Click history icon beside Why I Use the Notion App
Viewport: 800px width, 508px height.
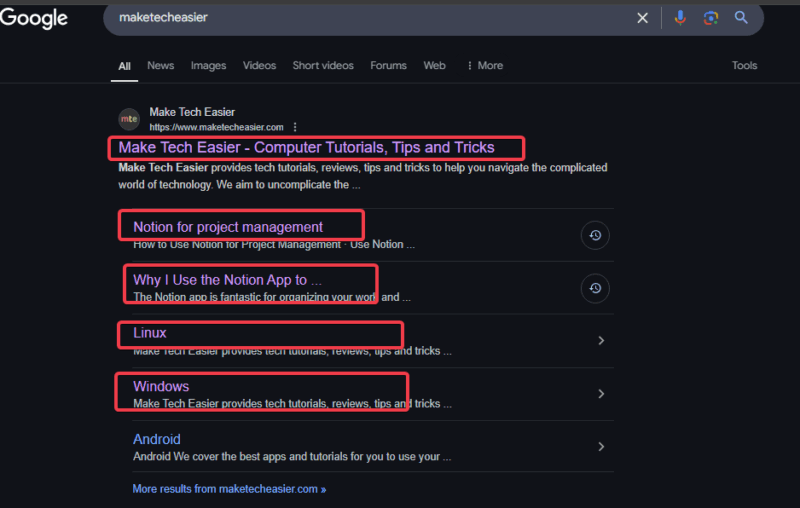pyautogui.click(x=595, y=288)
